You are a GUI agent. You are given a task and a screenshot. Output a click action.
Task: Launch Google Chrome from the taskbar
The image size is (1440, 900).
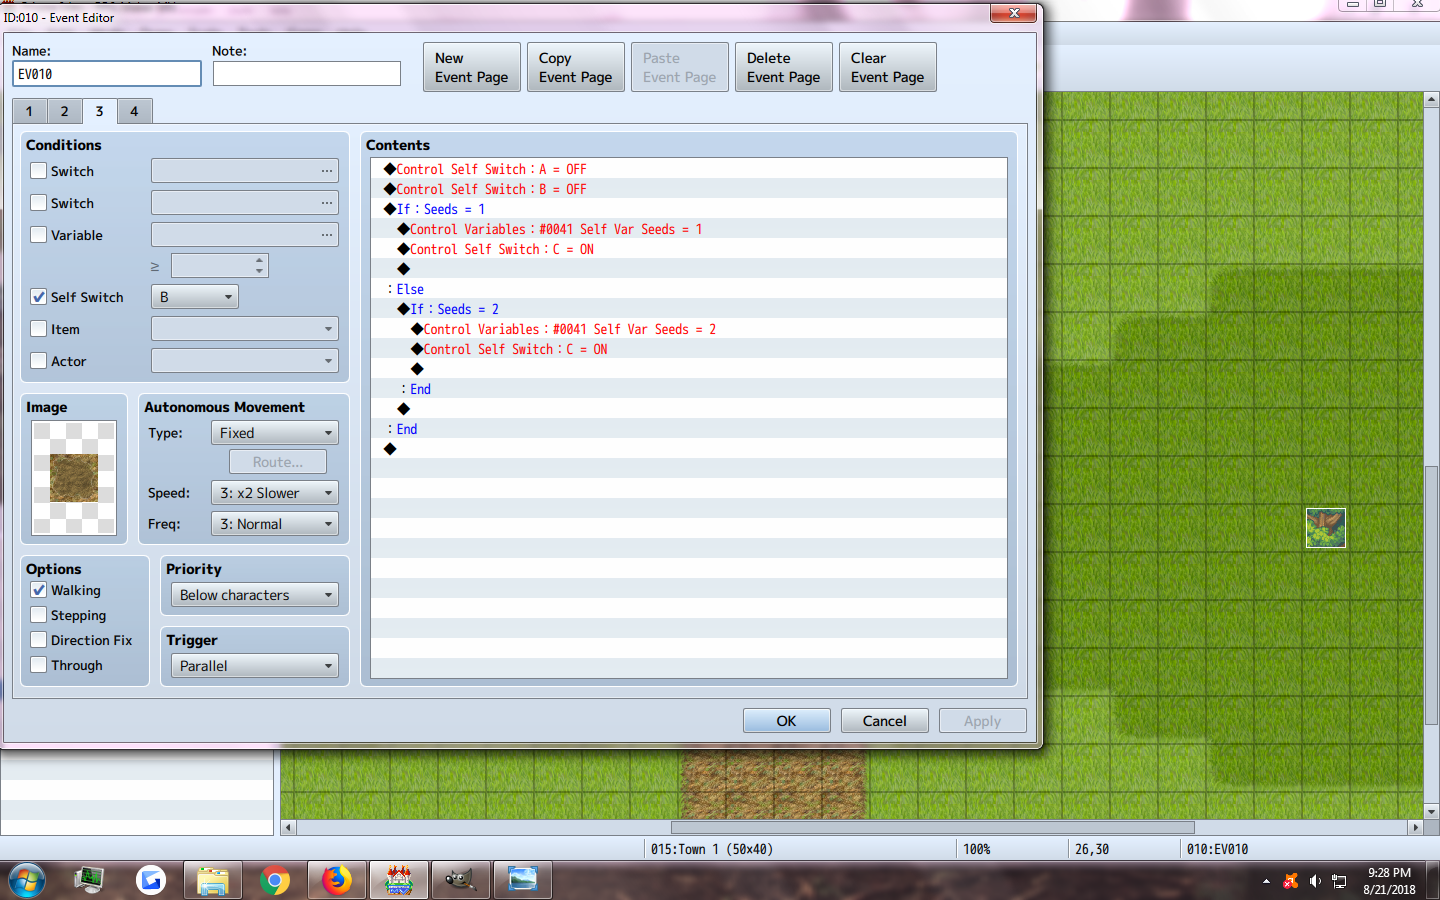tap(275, 880)
